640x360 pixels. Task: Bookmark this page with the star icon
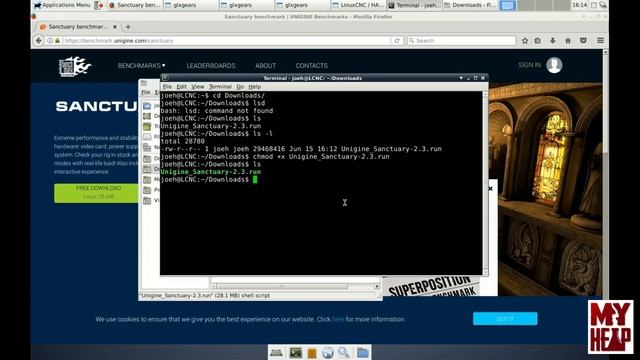(x=525, y=41)
